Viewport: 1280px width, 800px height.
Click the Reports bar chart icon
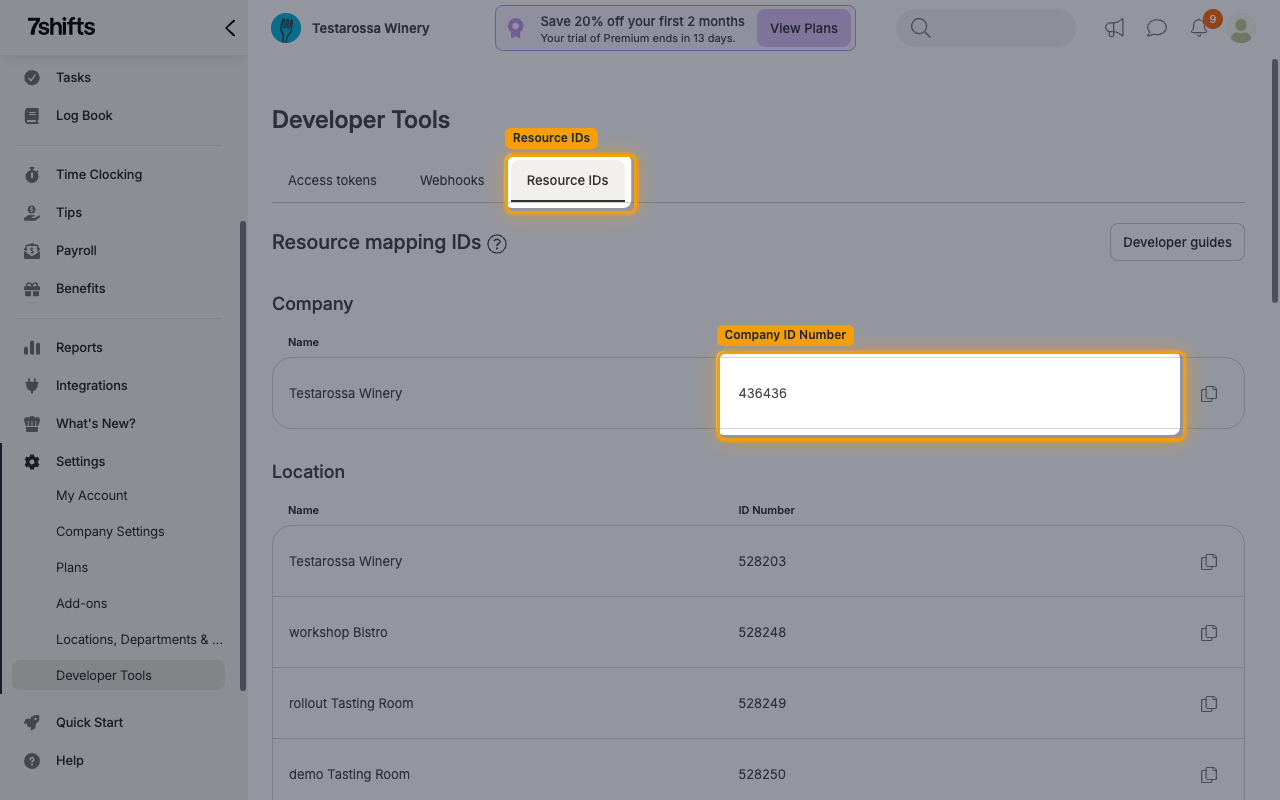click(x=32, y=347)
